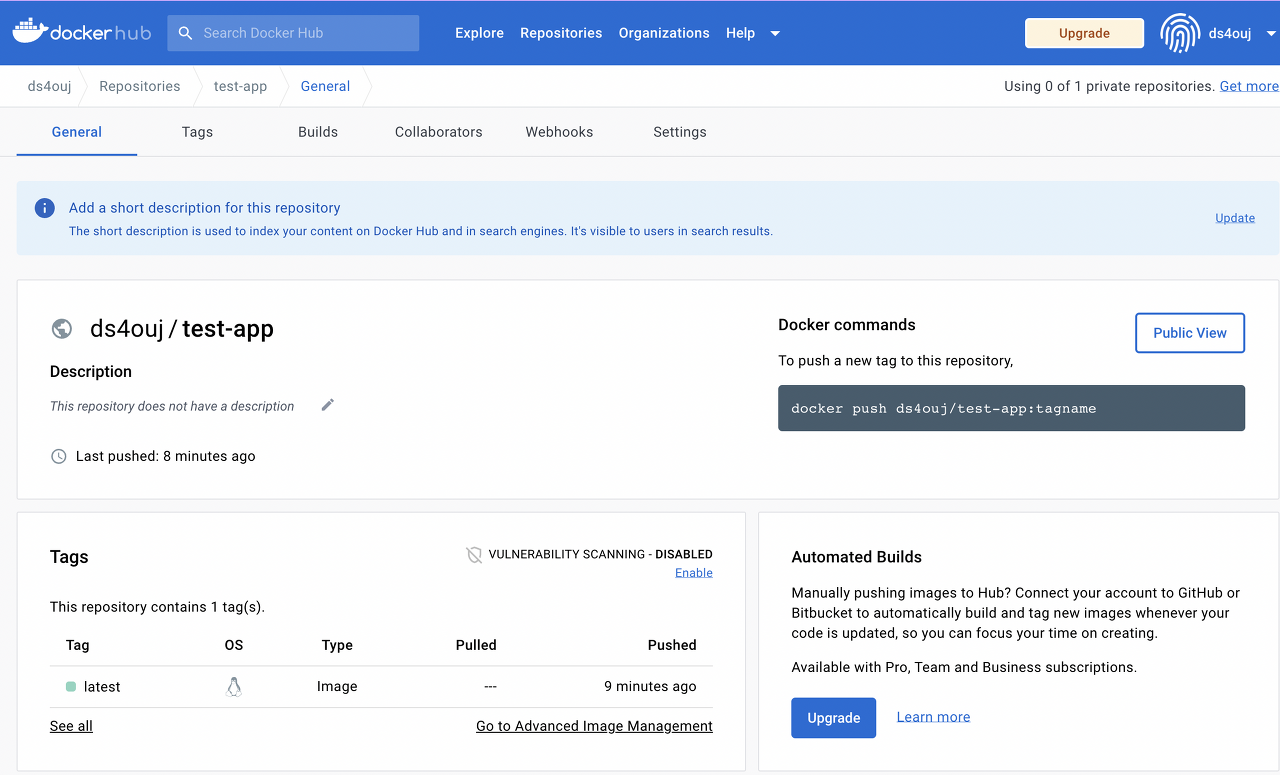Click the latest tag name
Image resolution: width=1280 pixels, height=775 pixels.
coord(102,687)
